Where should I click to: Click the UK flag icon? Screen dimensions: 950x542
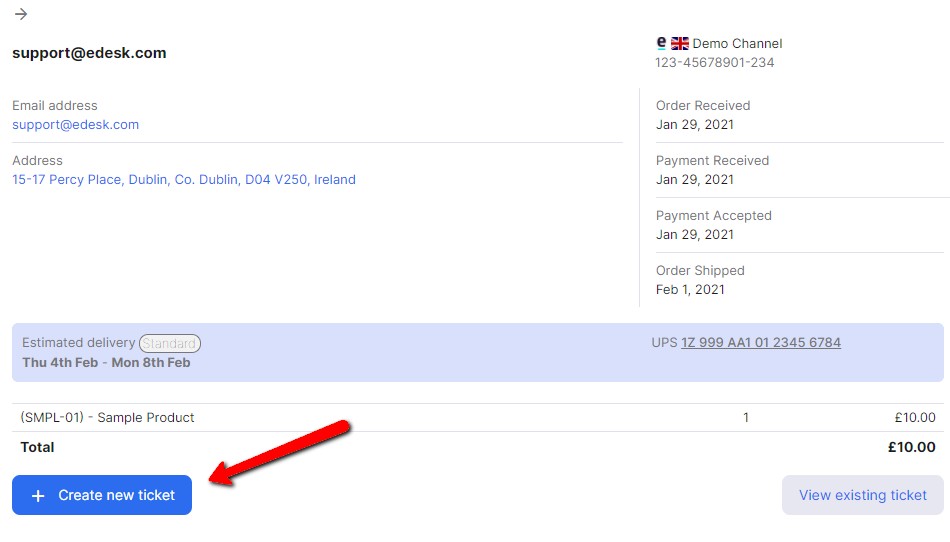(x=680, y=44)
